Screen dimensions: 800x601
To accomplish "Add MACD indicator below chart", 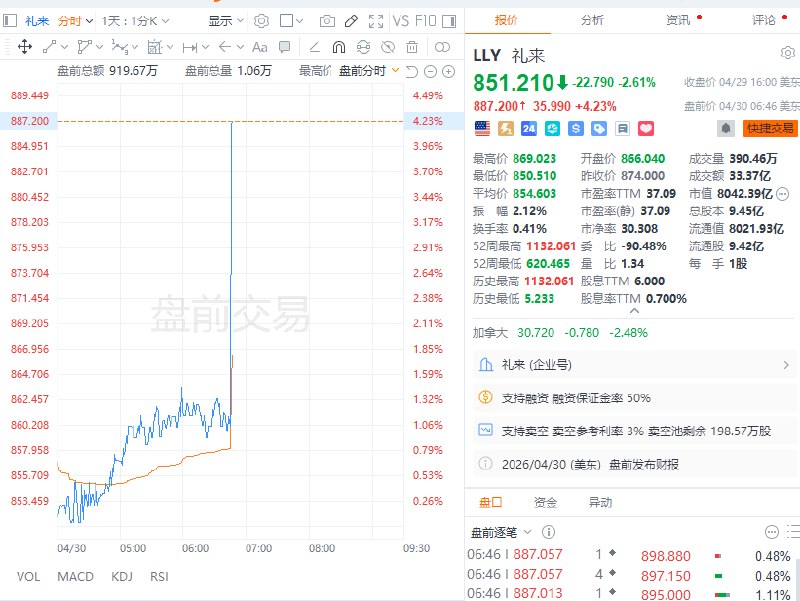I will coord(76,577).
